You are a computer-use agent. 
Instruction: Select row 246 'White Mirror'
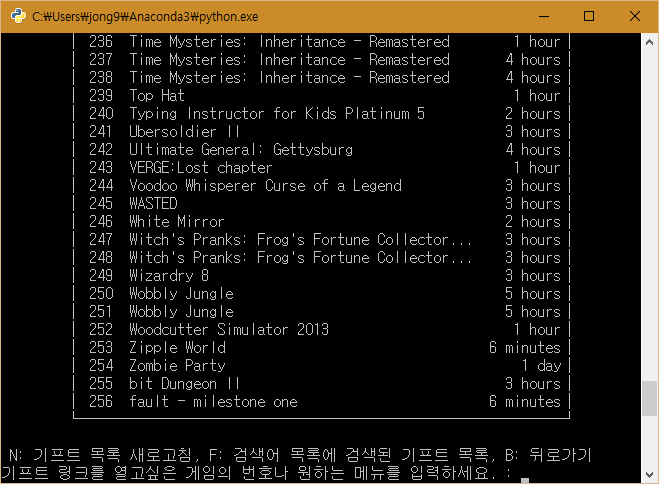click(322, 222)
